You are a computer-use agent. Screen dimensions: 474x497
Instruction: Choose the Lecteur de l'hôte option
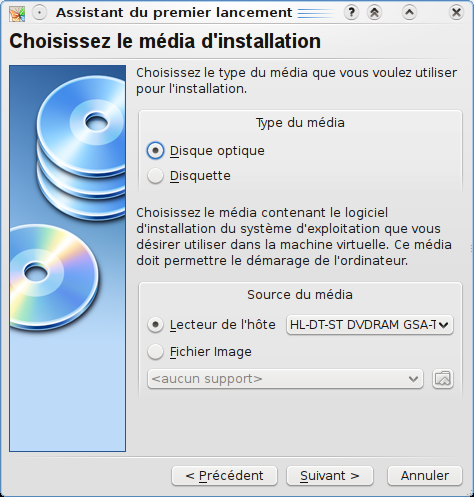[155, 325]
